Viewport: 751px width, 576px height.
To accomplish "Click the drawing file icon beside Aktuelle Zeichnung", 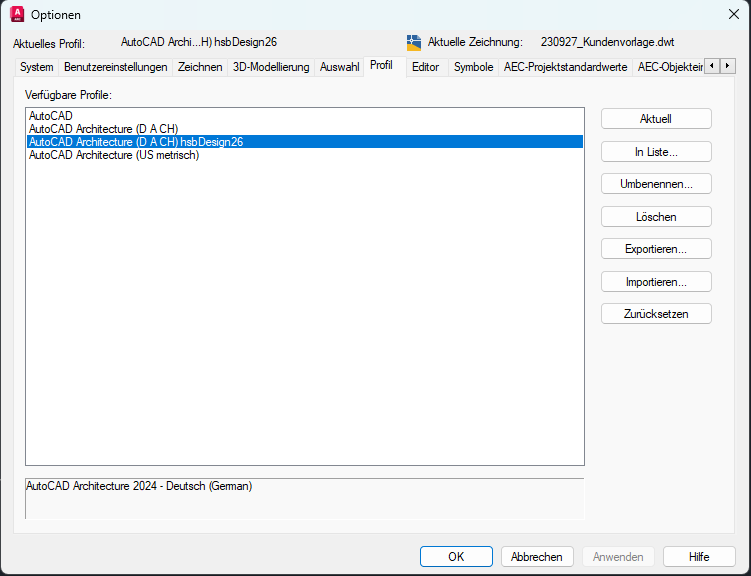I will click(414, 43).
